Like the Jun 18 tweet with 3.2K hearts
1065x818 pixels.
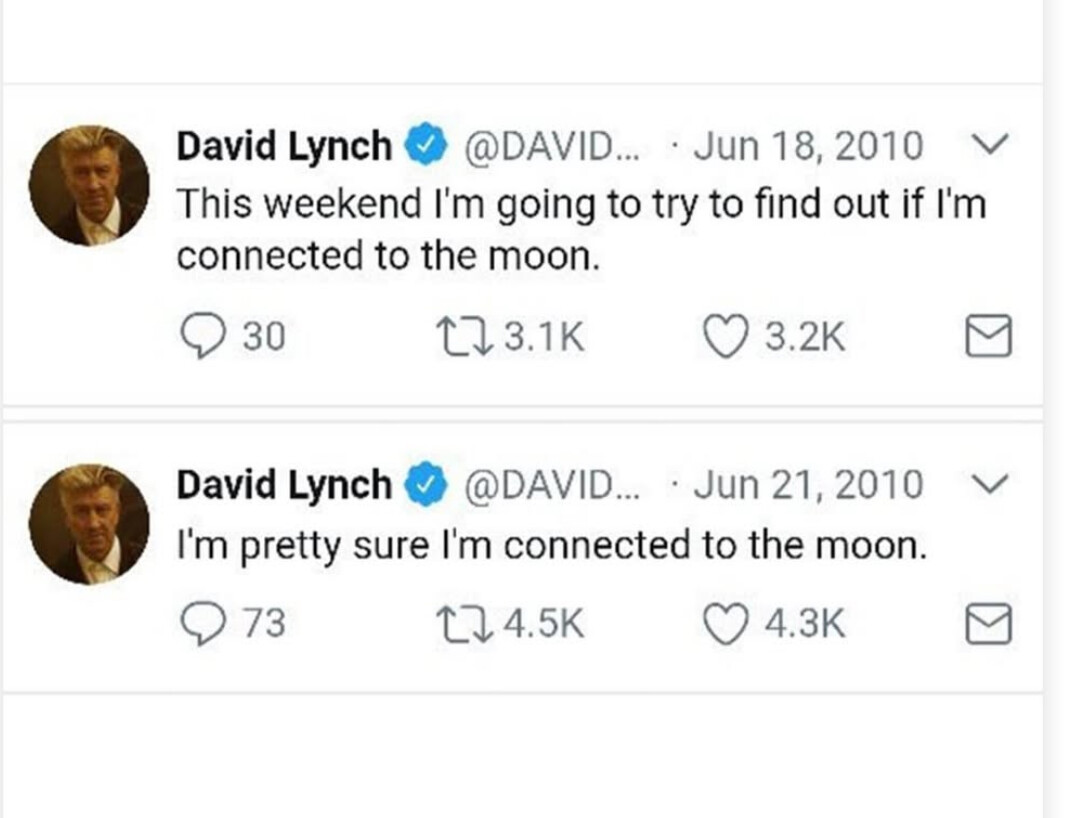tap(724, 337)
